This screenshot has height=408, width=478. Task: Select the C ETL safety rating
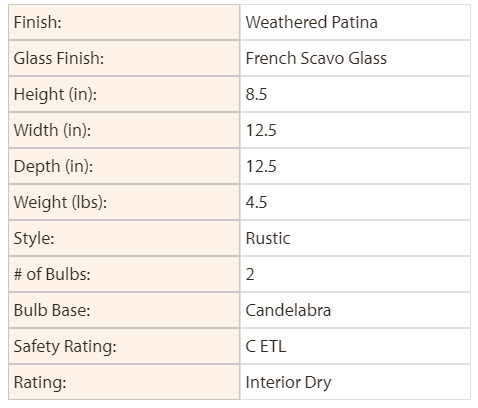click(266, 346)
